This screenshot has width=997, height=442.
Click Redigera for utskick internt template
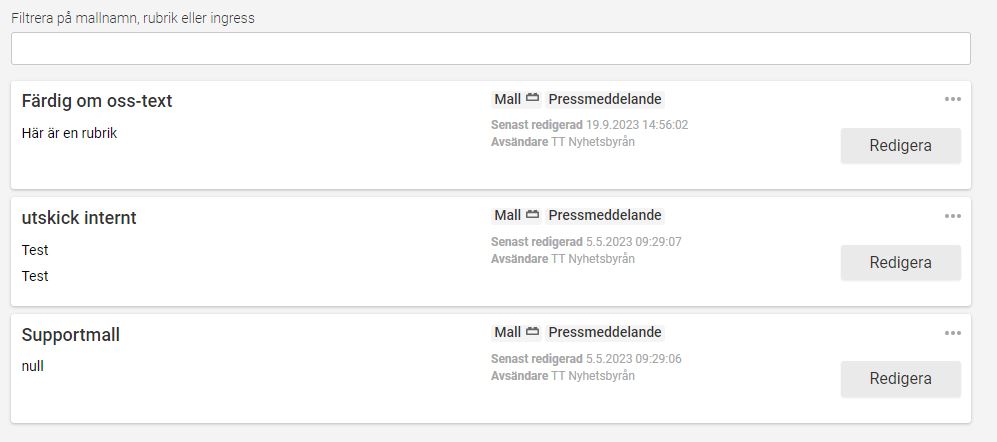[901, 263]
